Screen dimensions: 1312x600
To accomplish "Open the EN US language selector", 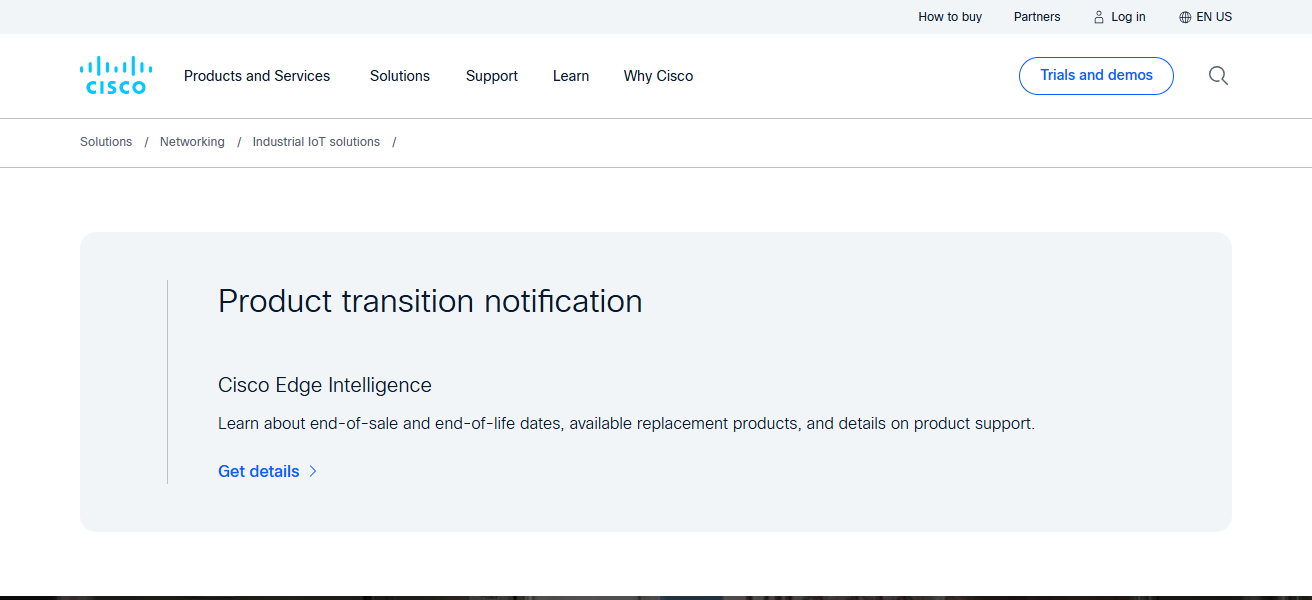I will click(1212, 16).
